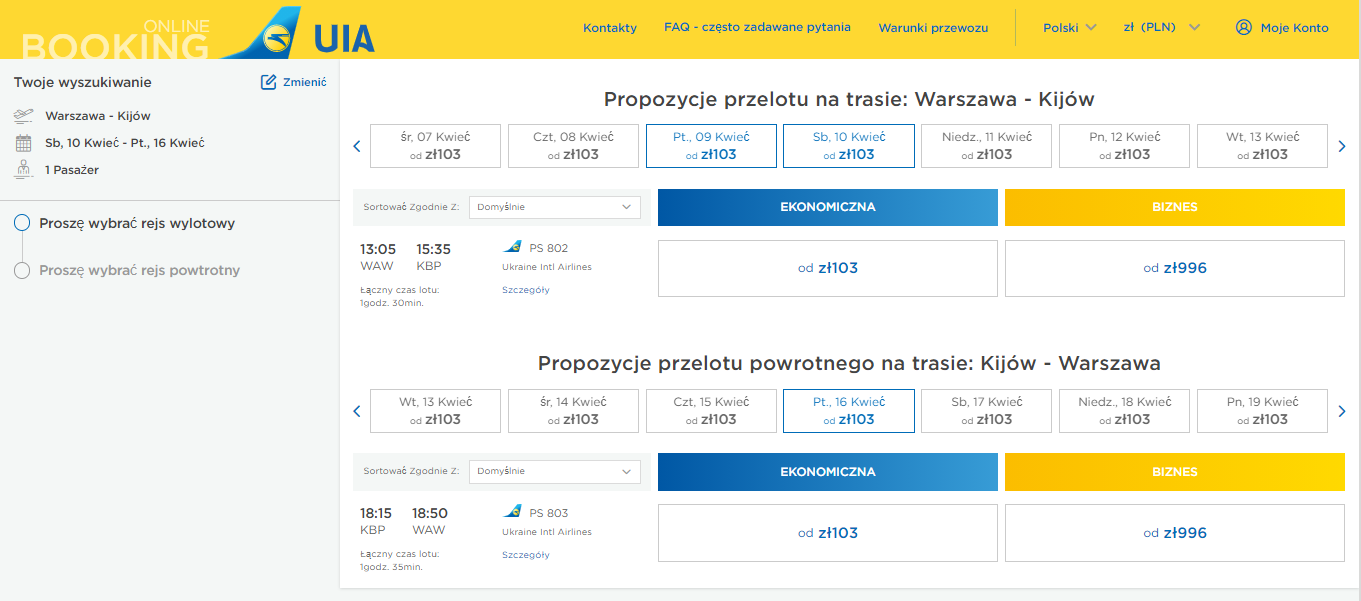This screenshot has height=601, width=1361.
Task: Click the return Ekonomiczna header
Action: pyautogui.click(x=828, y=472)
